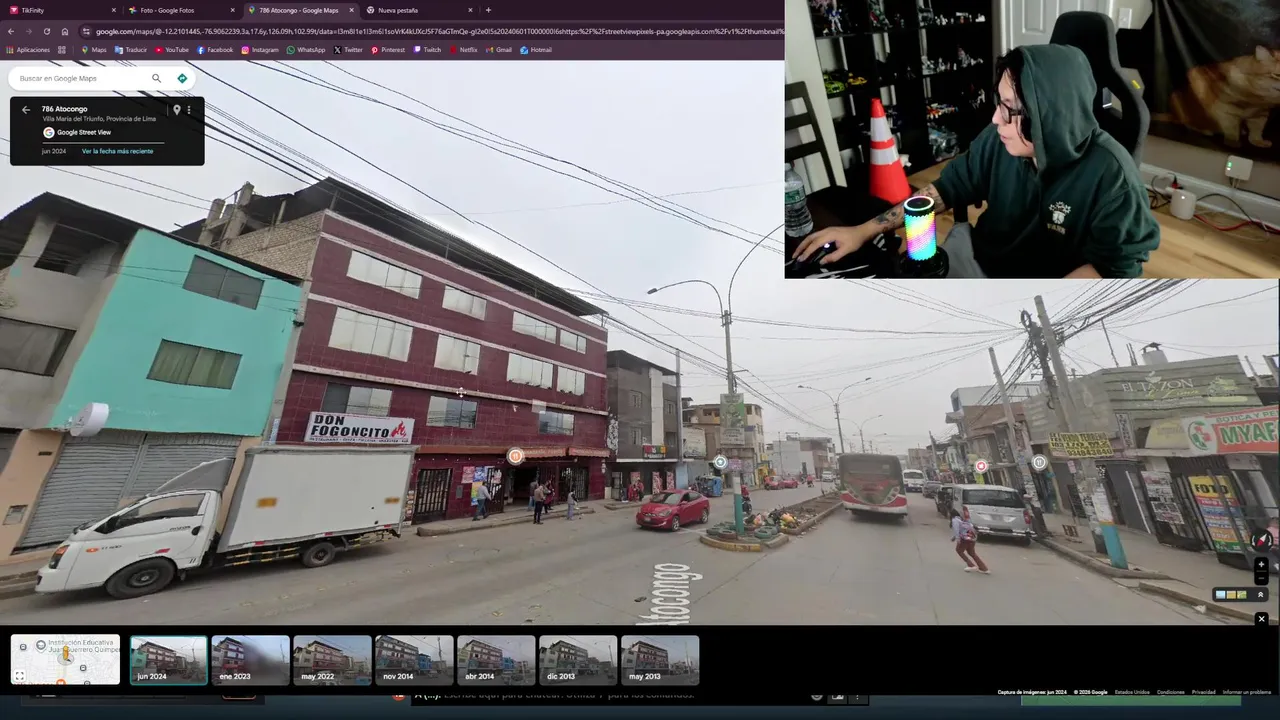Screen dimensions: 1280x720
Task: Open the Traducir bookmark
Action: click(x=131, y=50)
